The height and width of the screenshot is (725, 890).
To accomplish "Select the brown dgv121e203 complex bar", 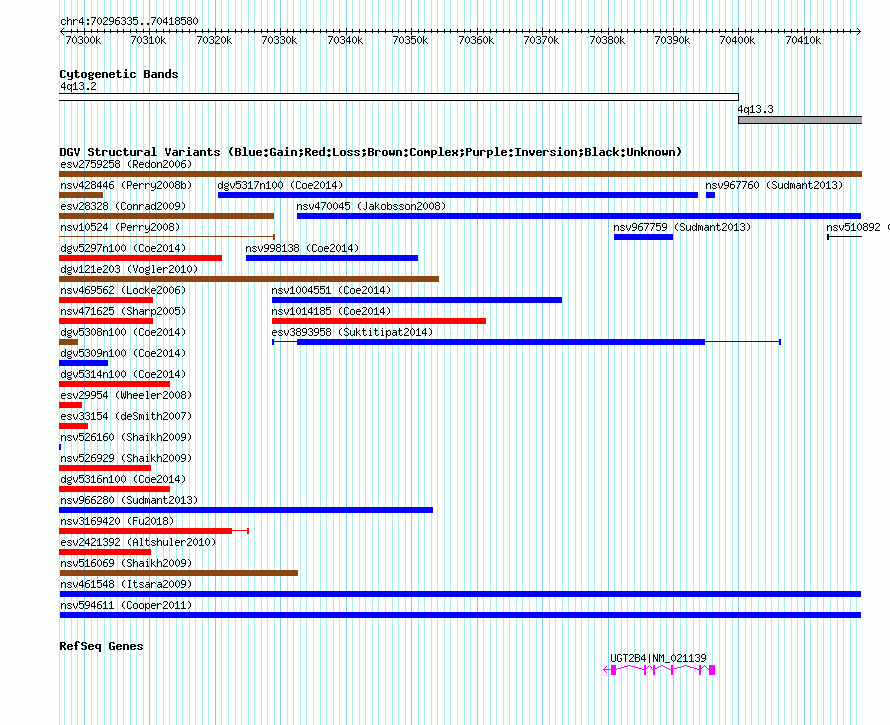I will [x=249, y=279].
